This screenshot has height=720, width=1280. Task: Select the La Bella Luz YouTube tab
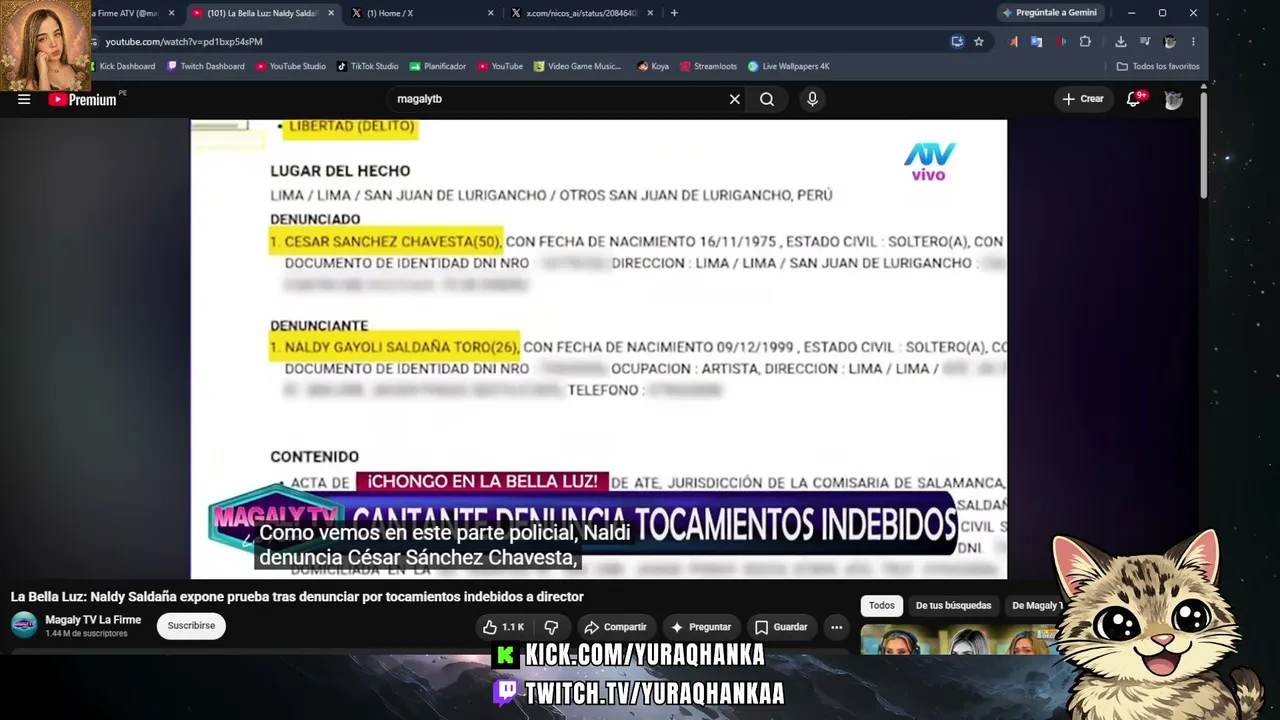coord(262,13)
